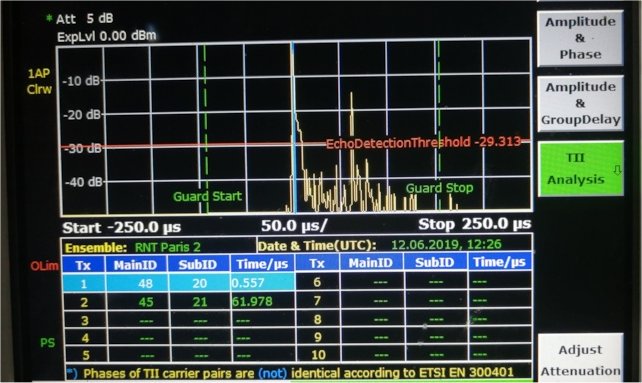Select the Amplitude & GroupDelay softkey
Screen dimensions: 642x383
[580, 103]
